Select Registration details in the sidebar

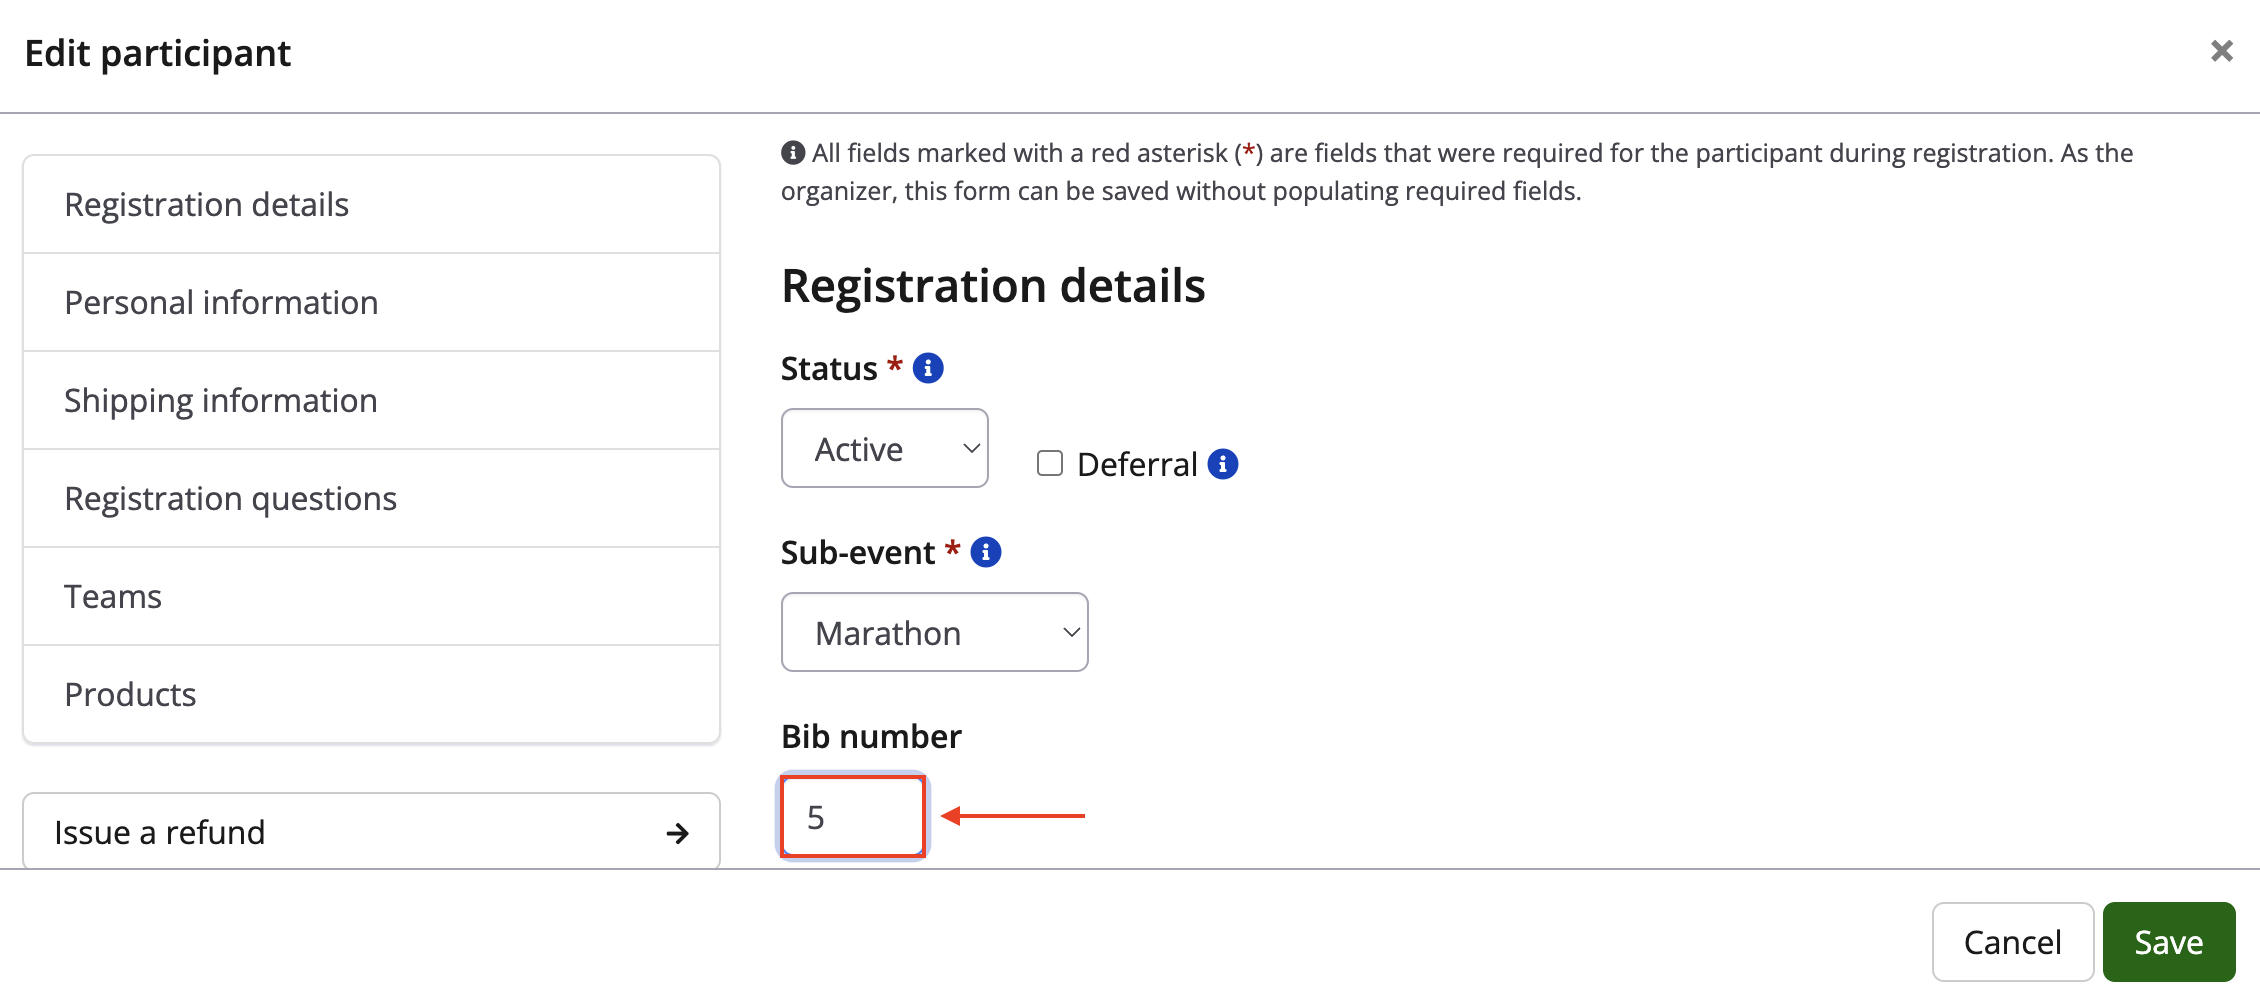click(x=206, y=205)
